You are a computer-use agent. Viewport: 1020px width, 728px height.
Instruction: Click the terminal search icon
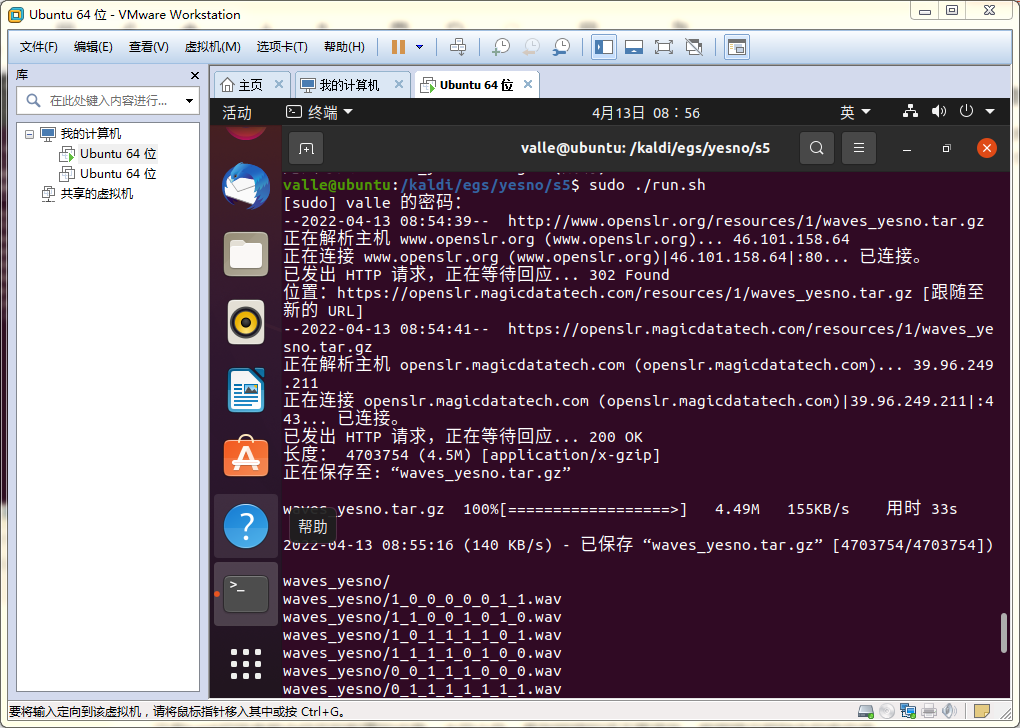(816, 148)
